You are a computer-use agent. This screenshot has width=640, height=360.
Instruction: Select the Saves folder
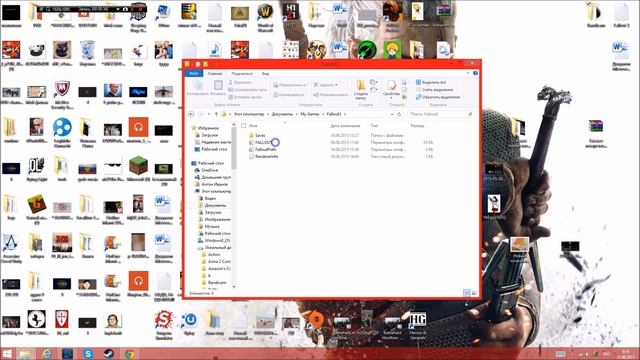[260, 135]
